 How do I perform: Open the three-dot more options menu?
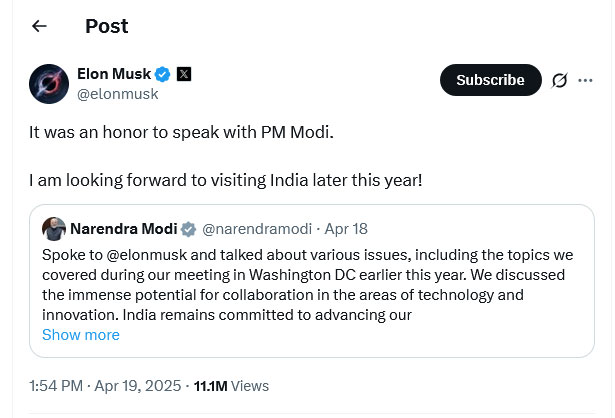pyautogui.click(x=587, y=80)
